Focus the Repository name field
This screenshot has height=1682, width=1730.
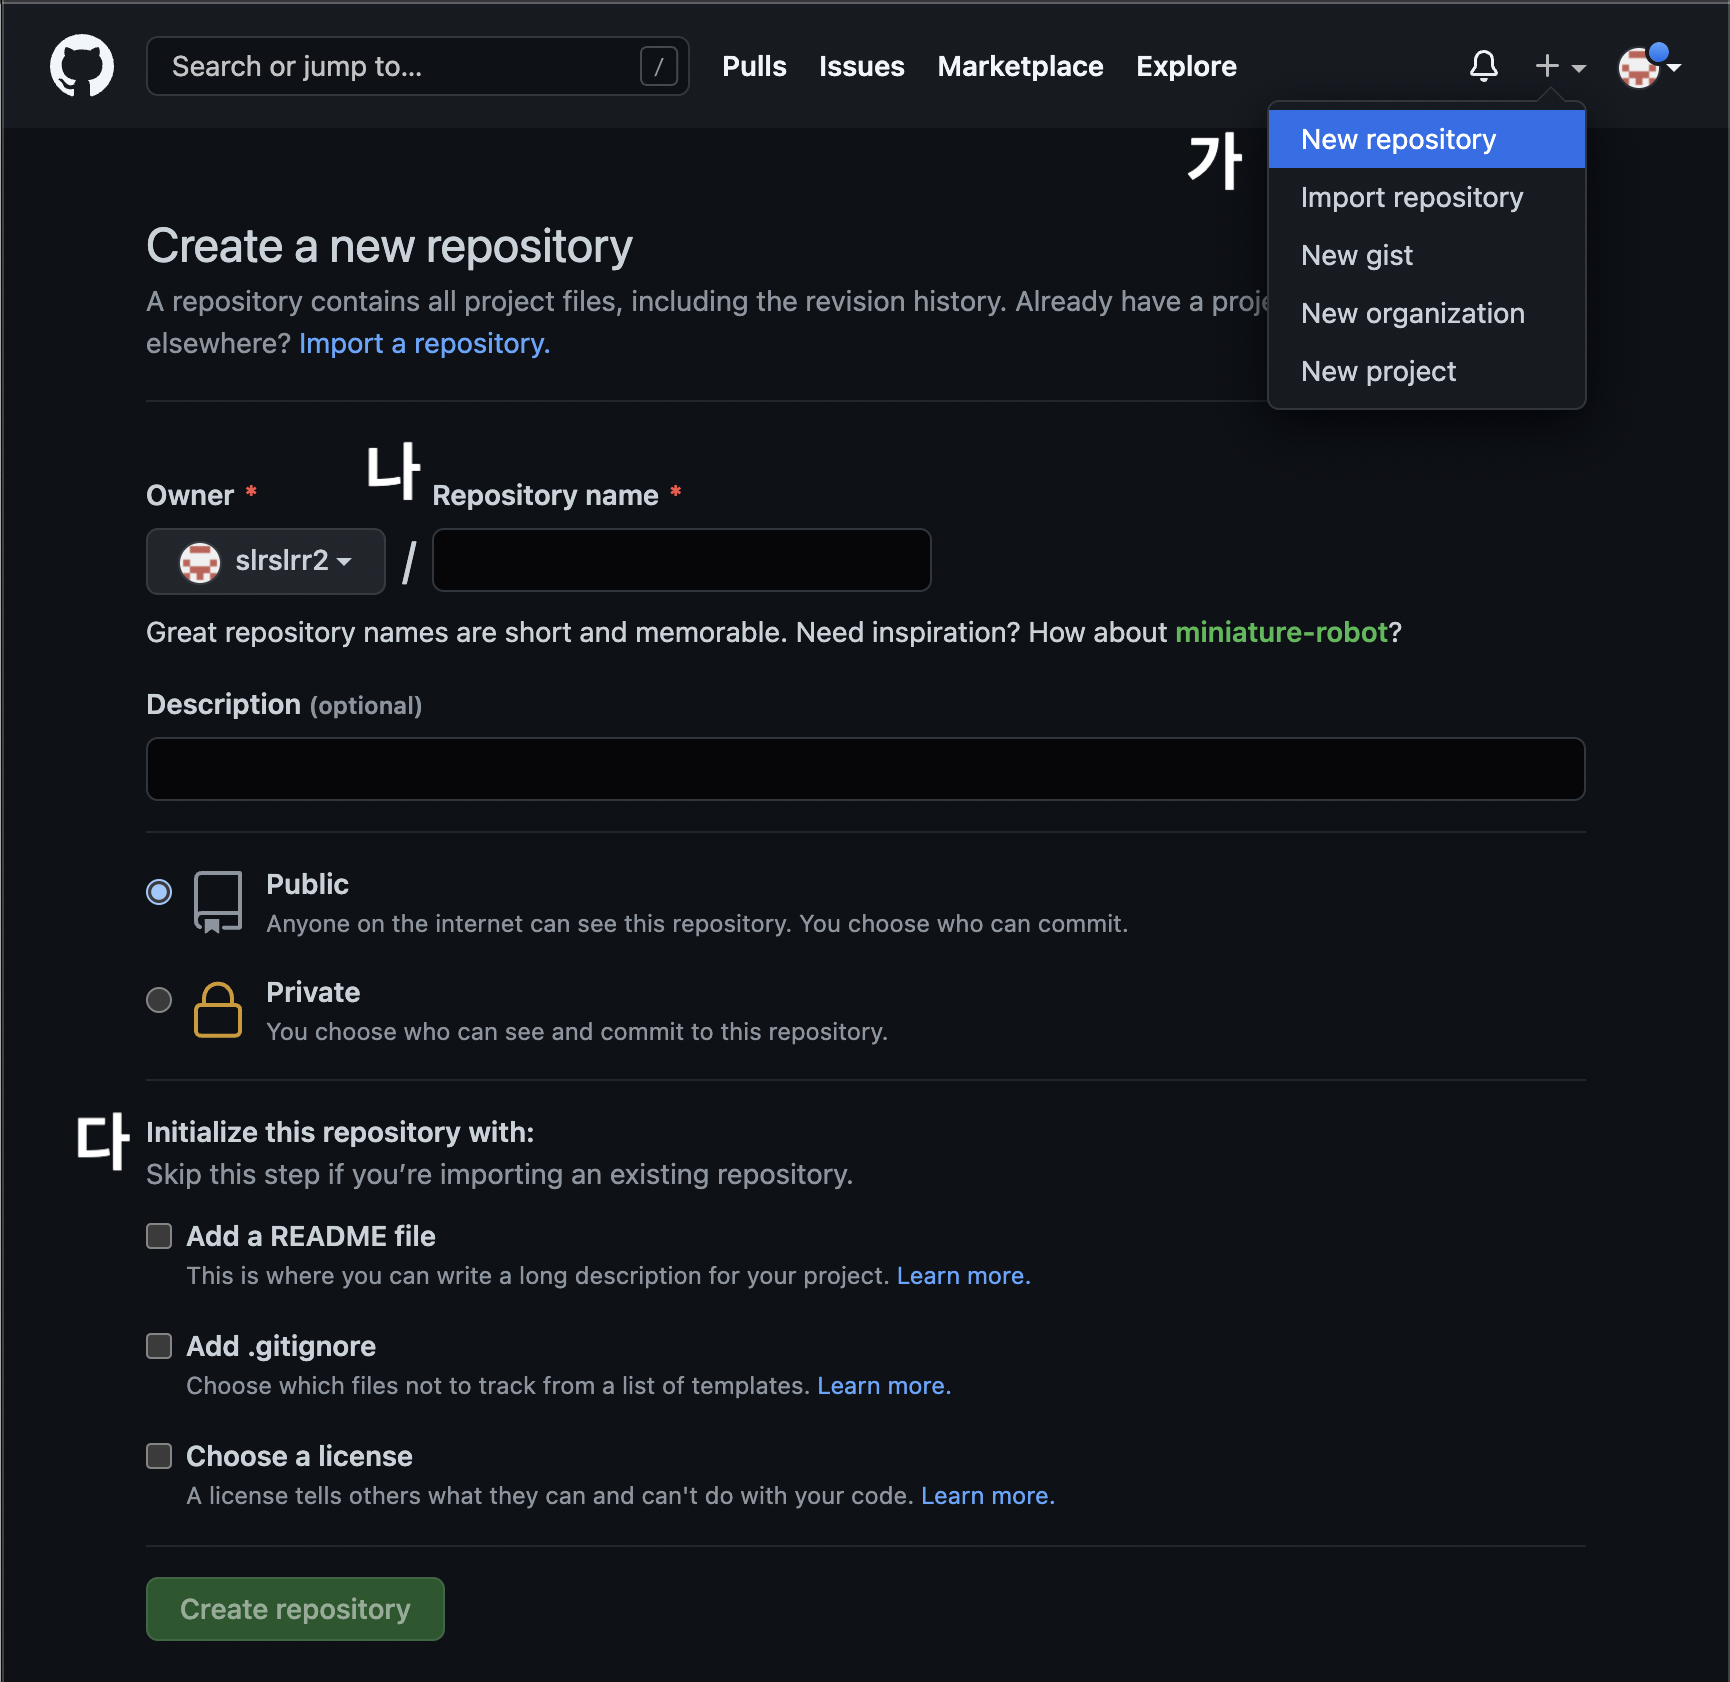coord(682,560)
